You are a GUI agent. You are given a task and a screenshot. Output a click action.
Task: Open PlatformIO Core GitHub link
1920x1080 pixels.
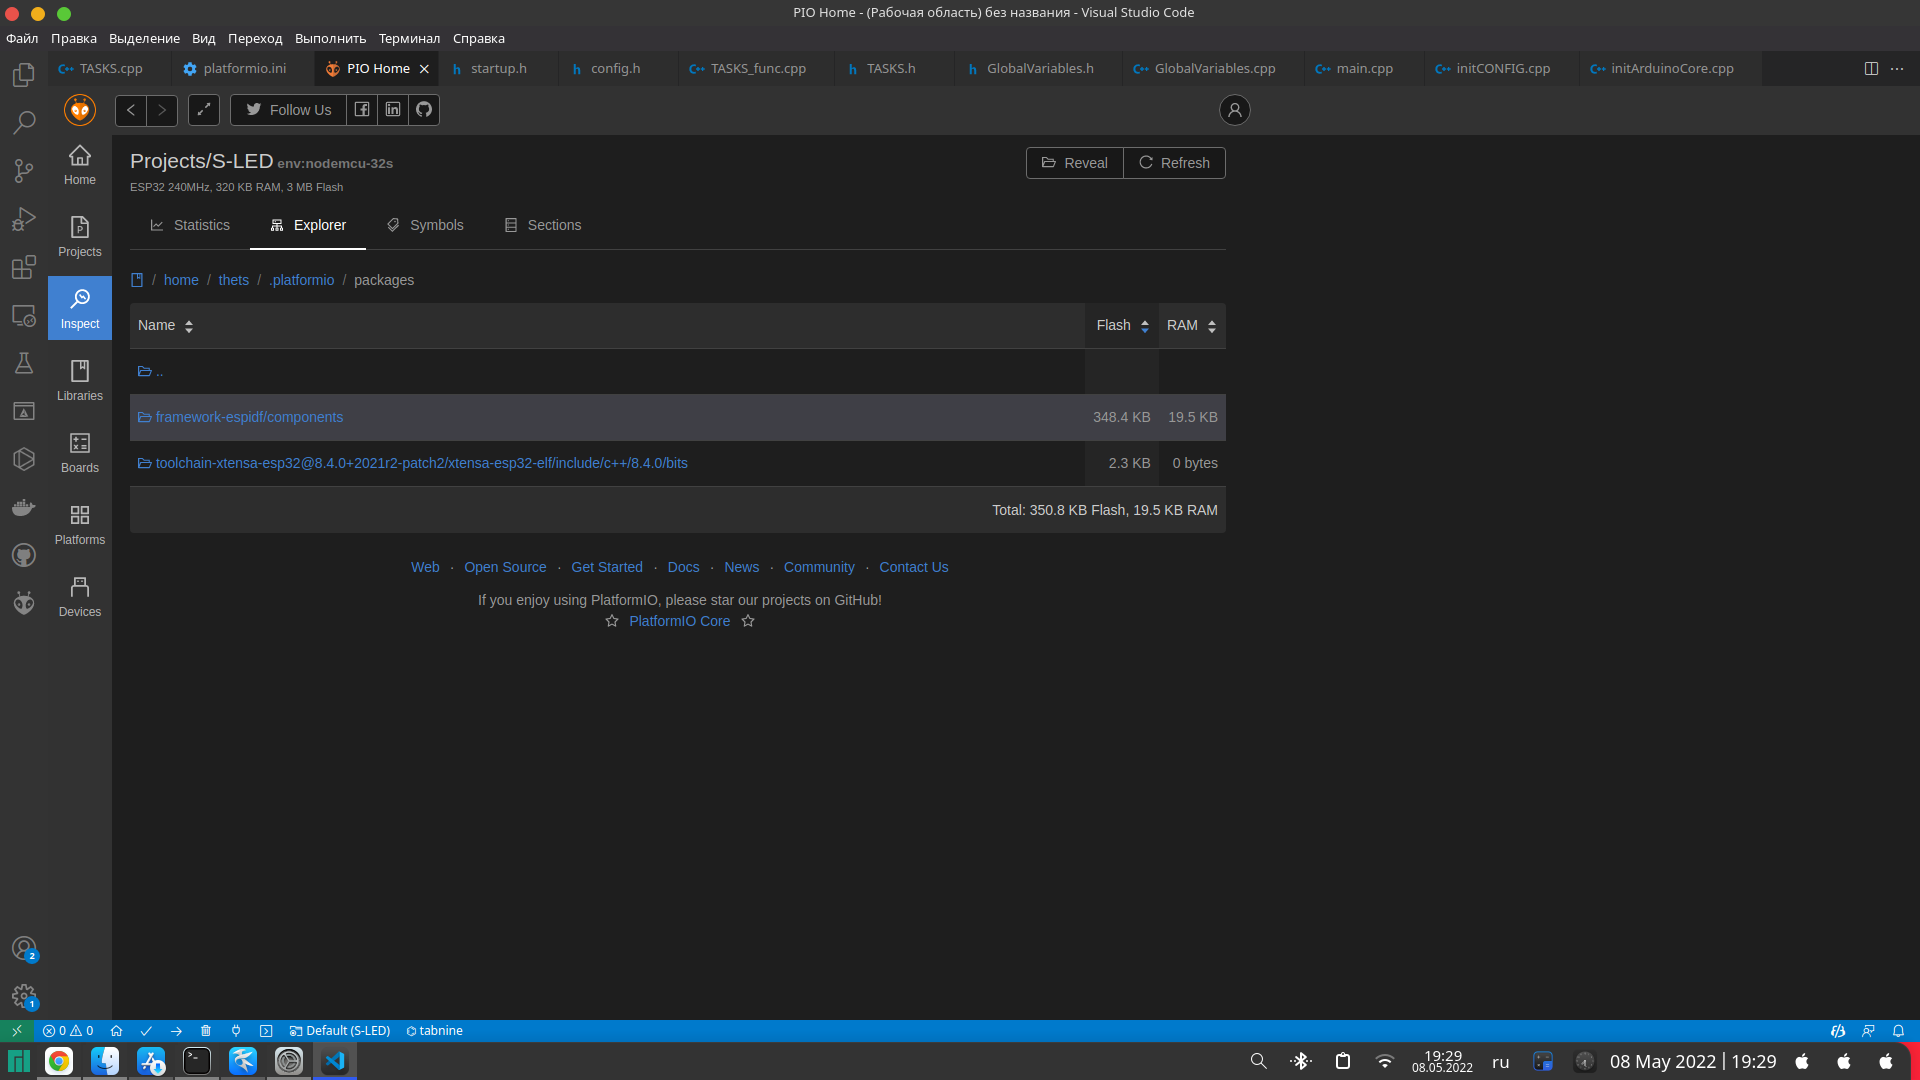pos(680,621)
